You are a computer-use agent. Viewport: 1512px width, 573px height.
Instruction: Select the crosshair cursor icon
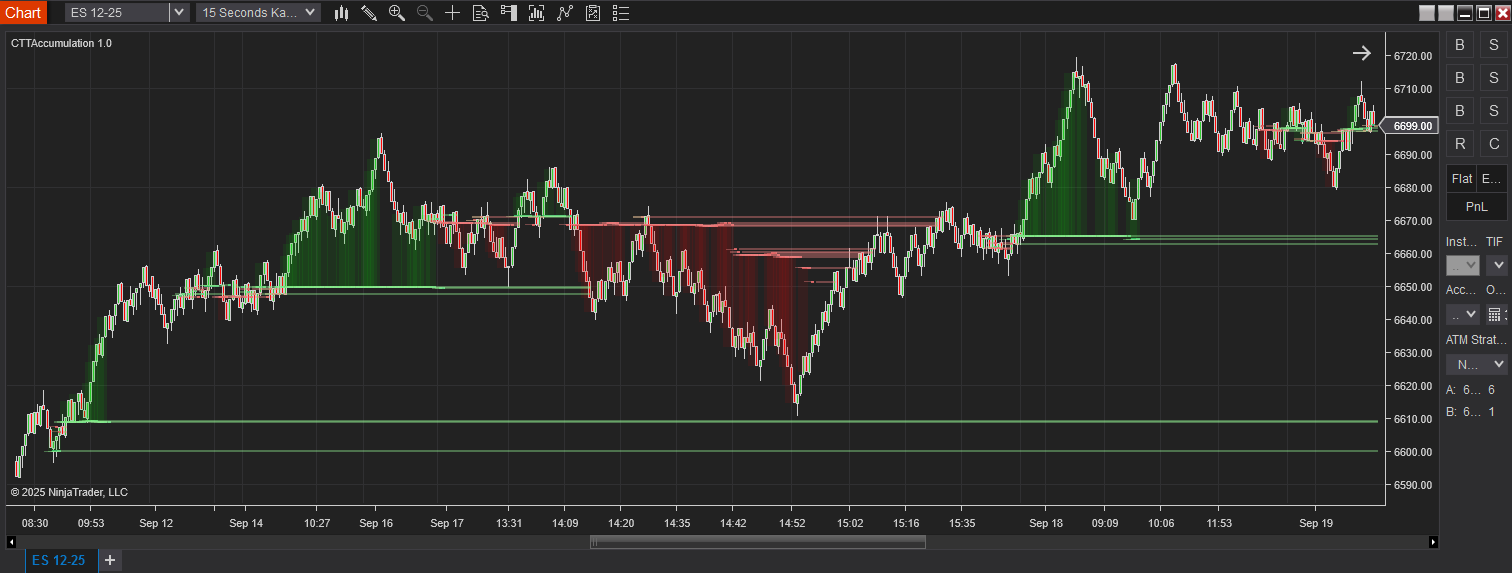point(453,13)
